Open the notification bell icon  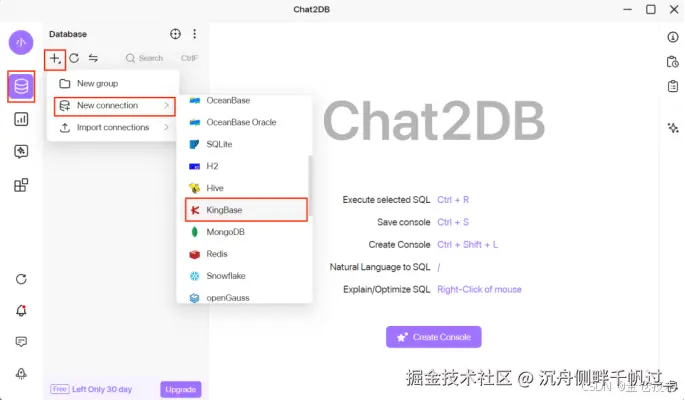21,310
